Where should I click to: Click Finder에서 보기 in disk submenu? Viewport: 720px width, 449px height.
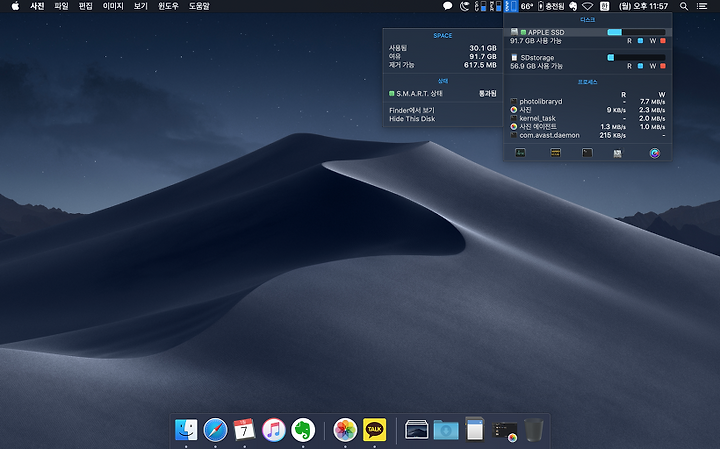point(412,110)
